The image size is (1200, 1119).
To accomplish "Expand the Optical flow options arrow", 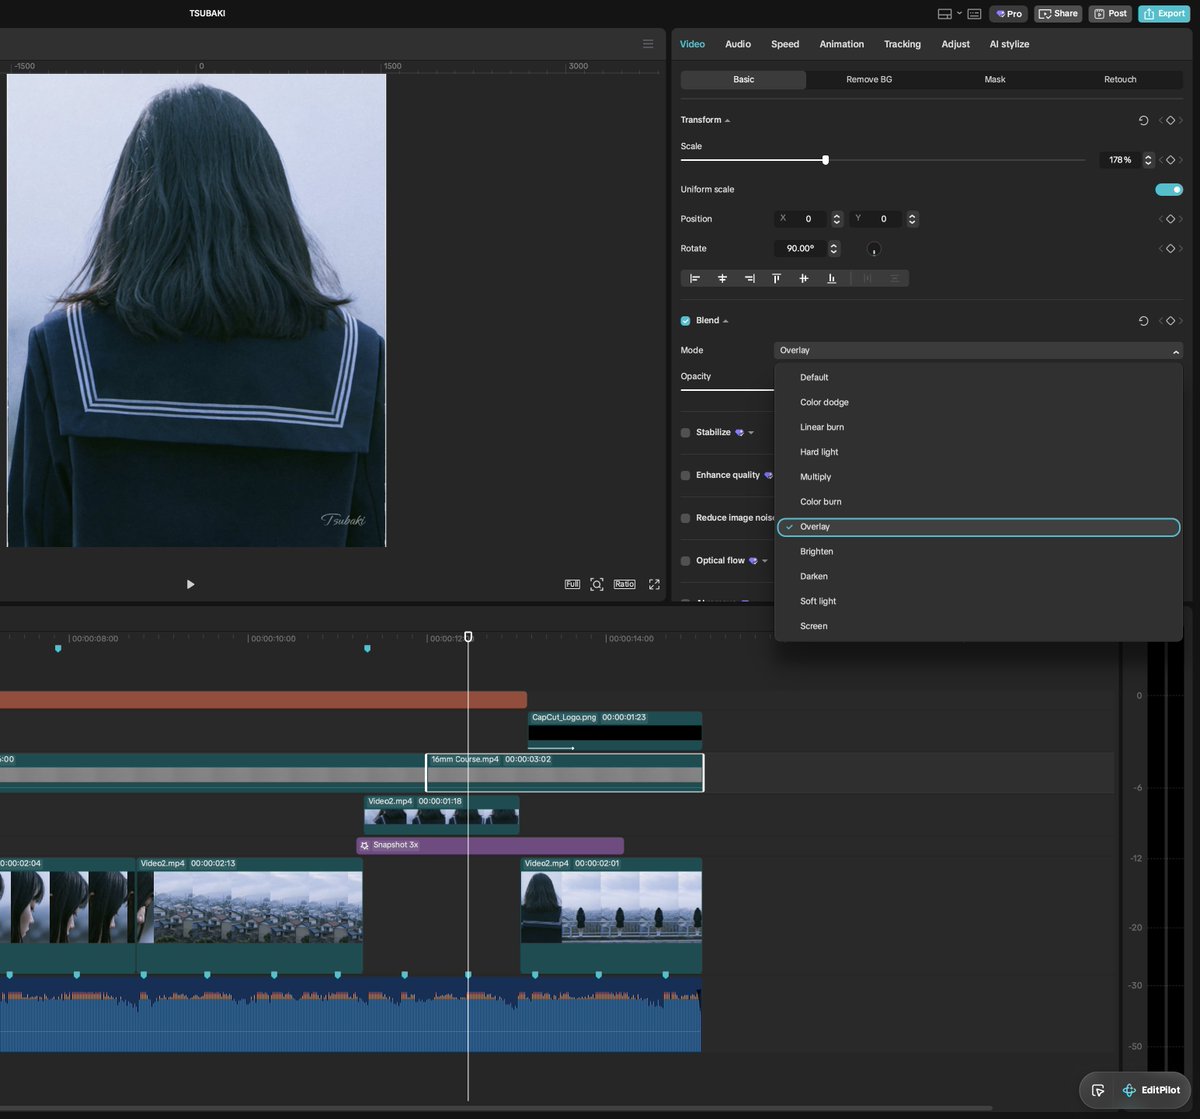I will point(765,561).
